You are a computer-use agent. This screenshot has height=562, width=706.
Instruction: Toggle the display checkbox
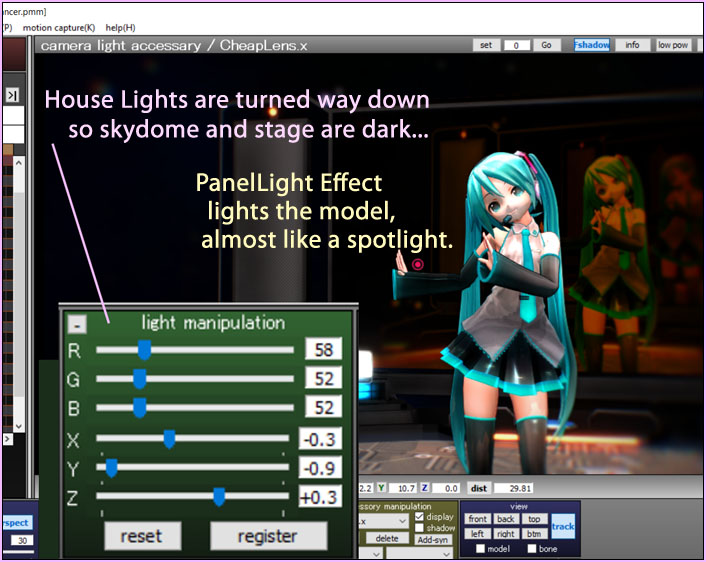[x=419, y=517]
